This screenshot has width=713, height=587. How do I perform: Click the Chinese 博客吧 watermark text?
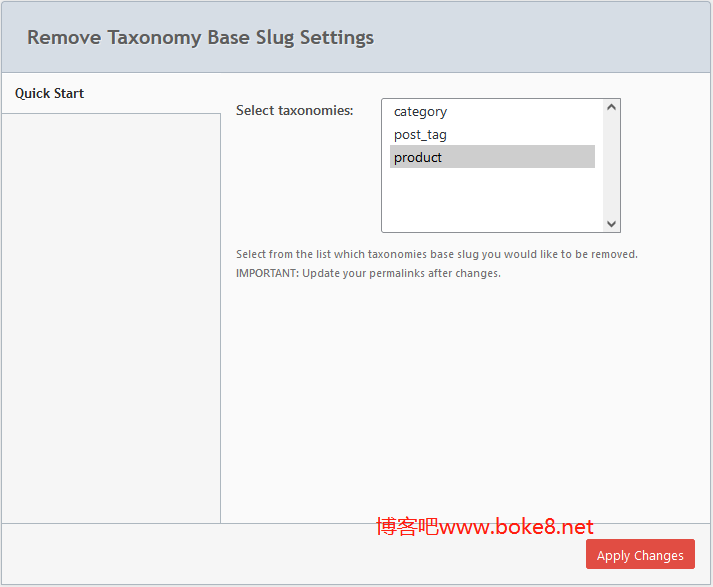(x=407, y=527)
